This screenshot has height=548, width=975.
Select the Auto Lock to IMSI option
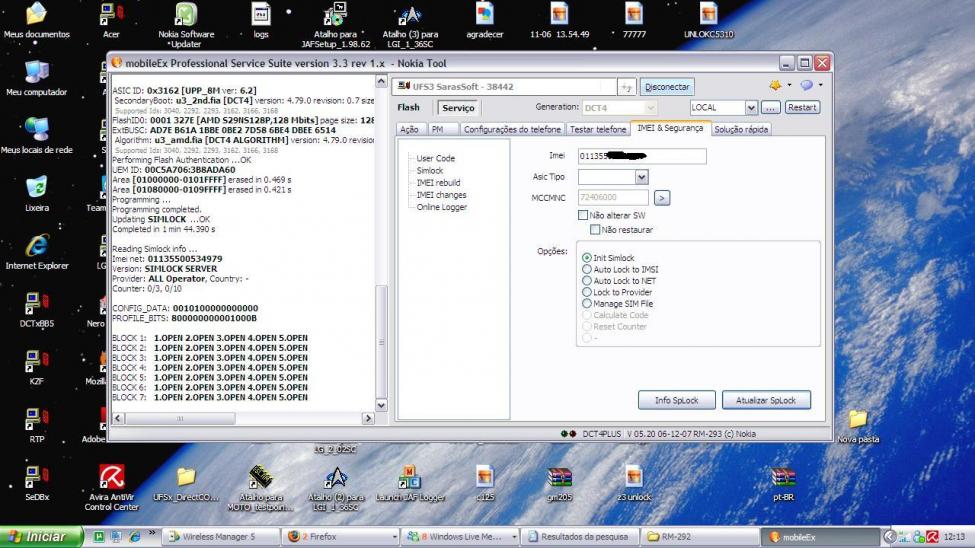coord(586,269)
